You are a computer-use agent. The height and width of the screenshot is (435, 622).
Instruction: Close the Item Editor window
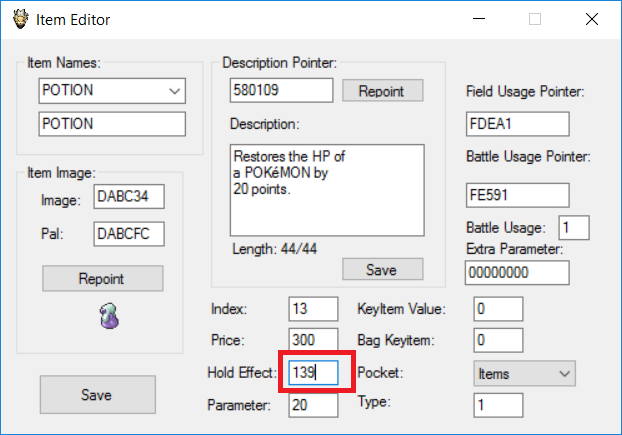coord(592,19)
